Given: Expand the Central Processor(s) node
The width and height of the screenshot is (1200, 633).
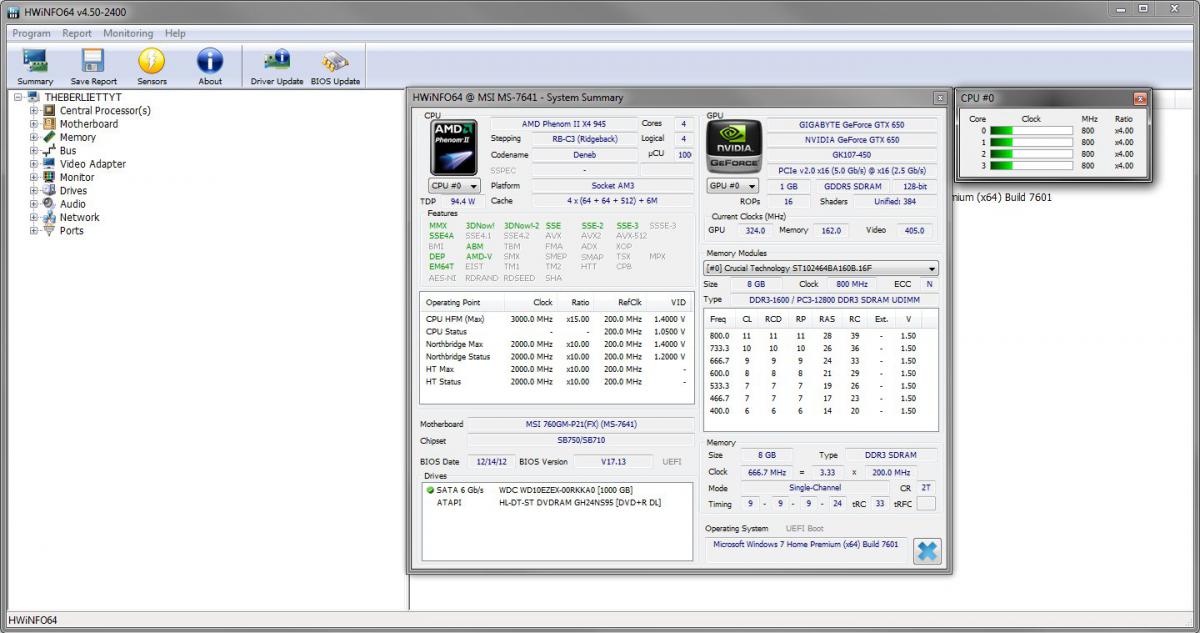Looking at the screenshot, I should click(34, 110).
